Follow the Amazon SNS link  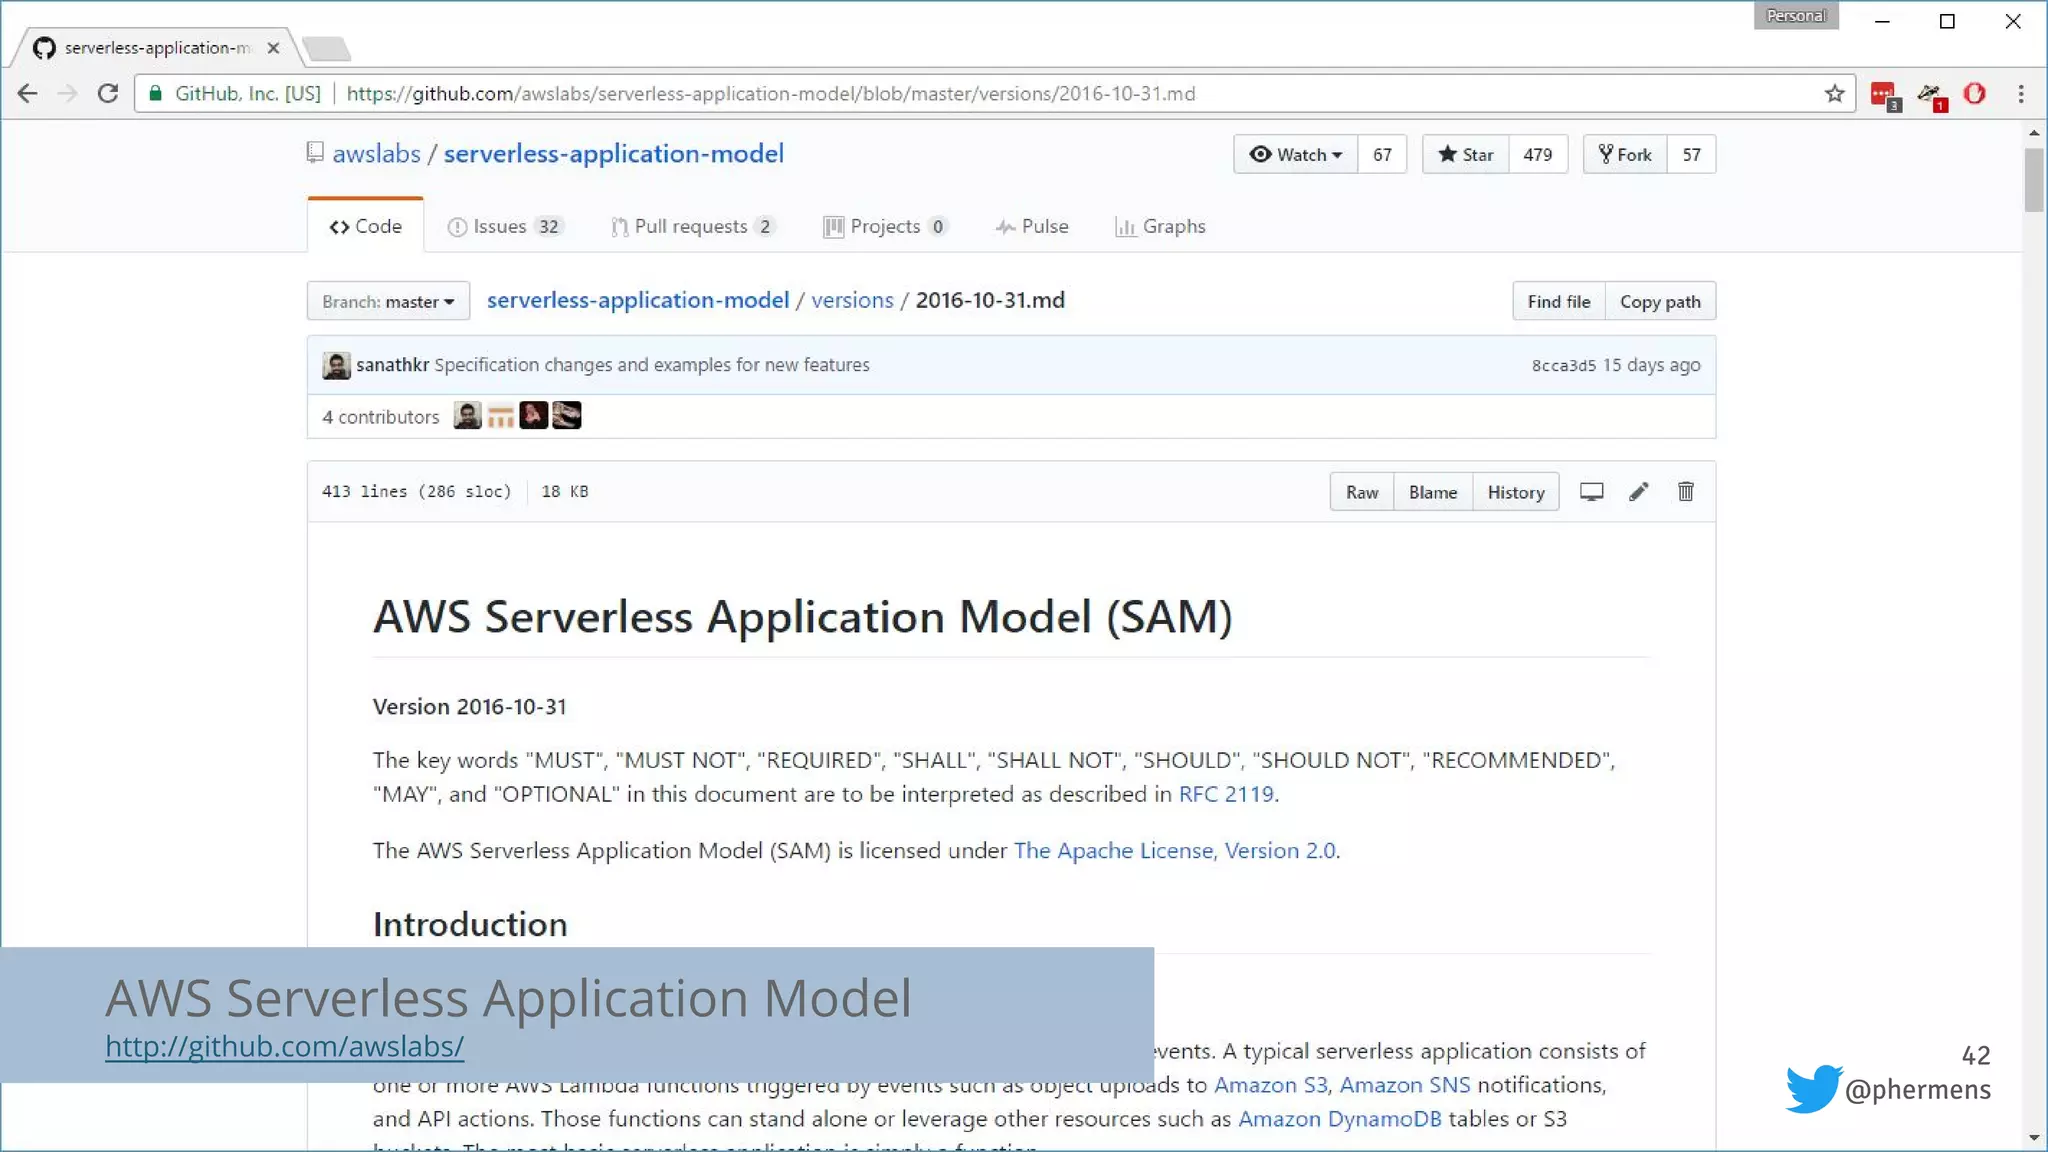point(1405,1085)
